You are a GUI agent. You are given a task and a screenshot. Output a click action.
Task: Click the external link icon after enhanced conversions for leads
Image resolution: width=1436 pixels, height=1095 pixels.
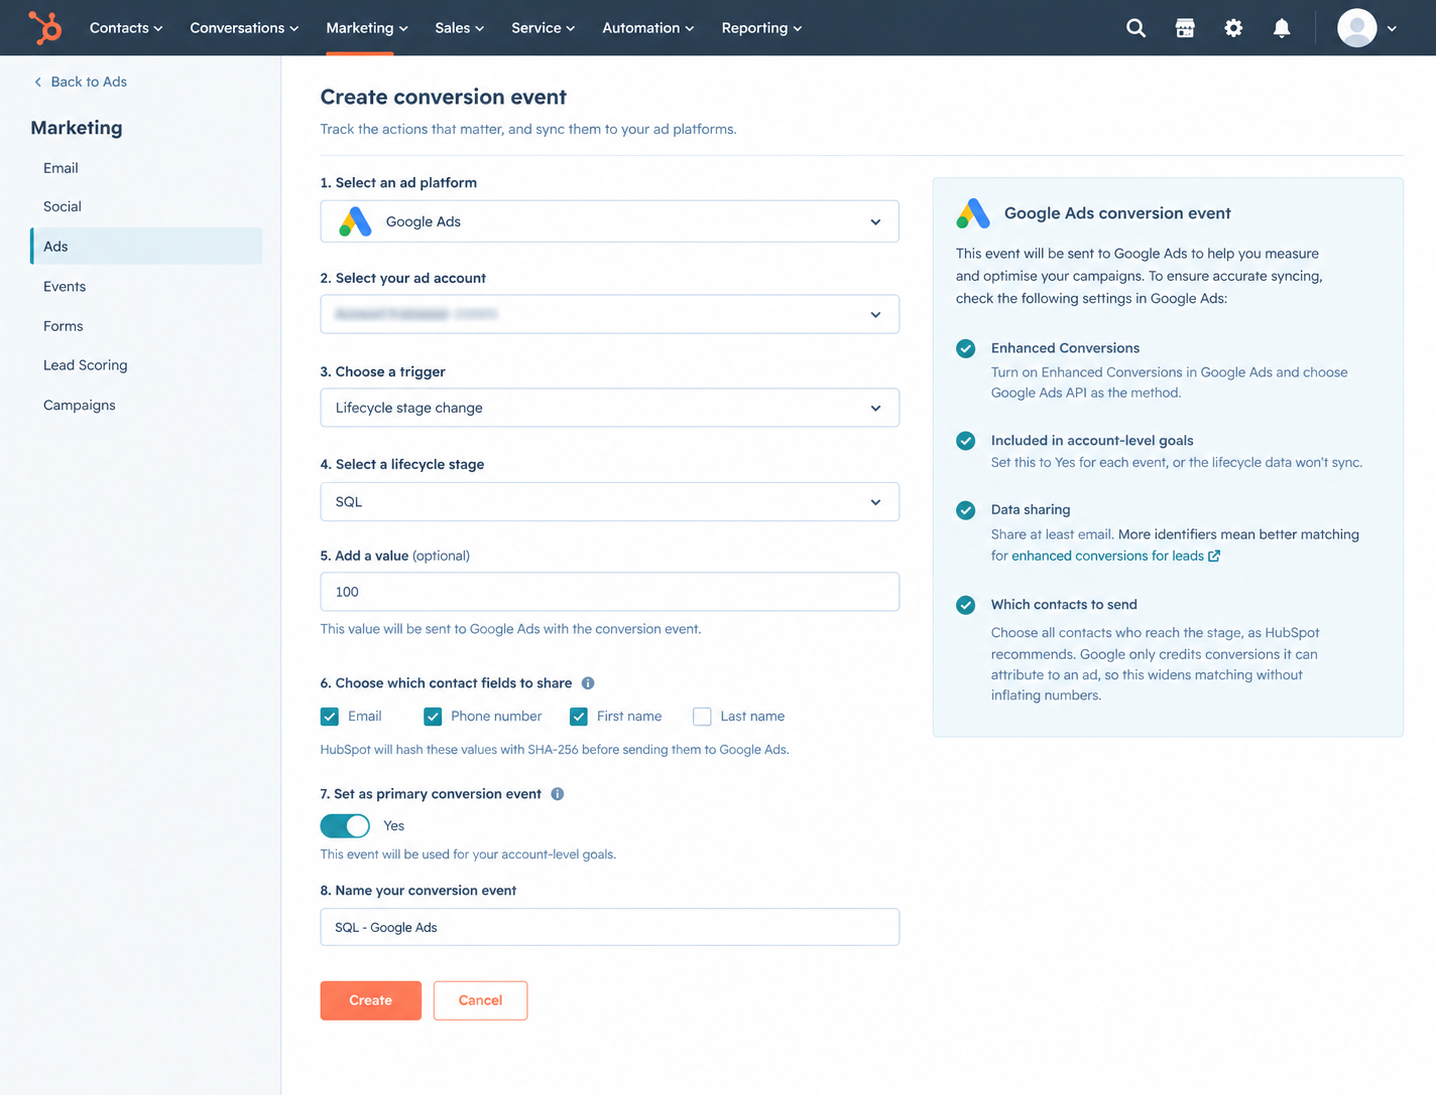click(1214, 556)
